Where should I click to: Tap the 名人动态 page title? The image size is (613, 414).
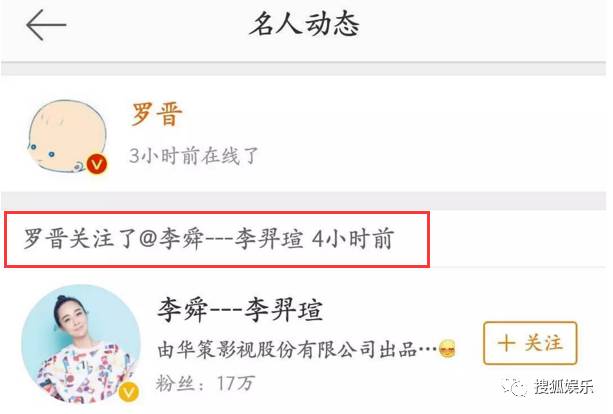click(x=305, y=25)
